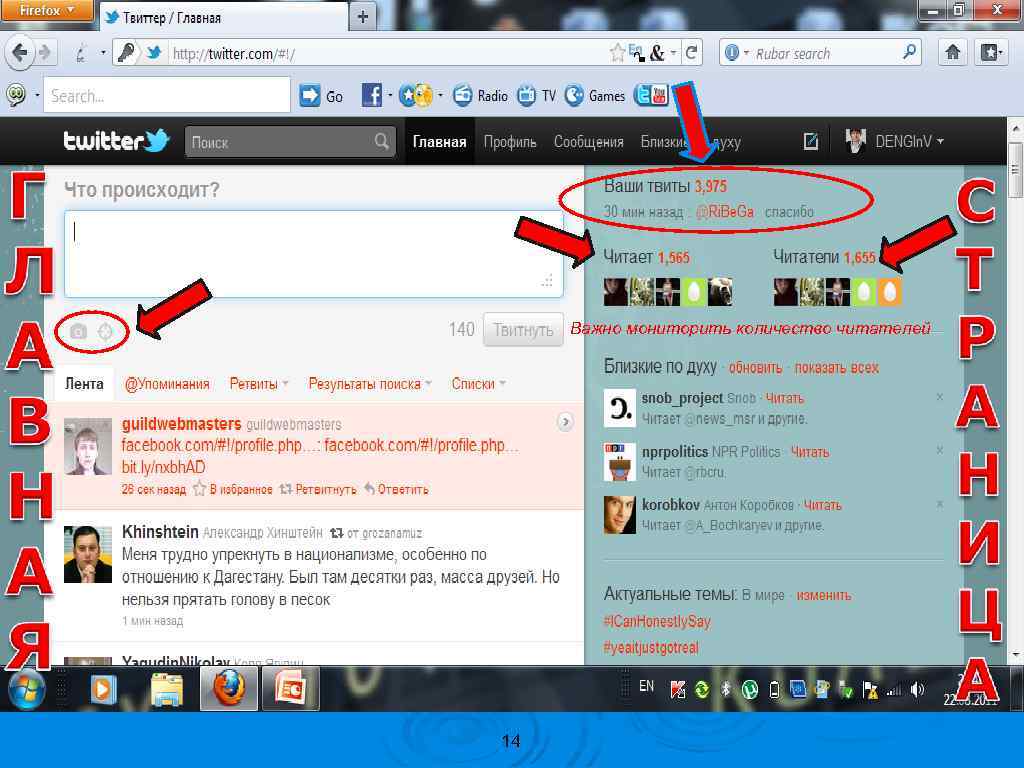Retweet the guildwebmasters tweet
The width and height of the screenshot is (1024, 768).
point(318,489)
